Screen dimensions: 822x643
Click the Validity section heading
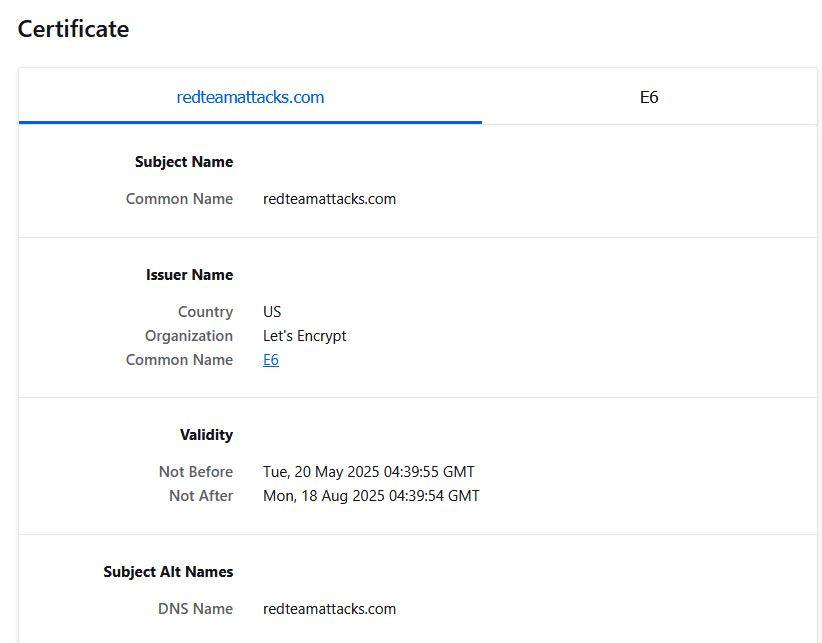click(207, 435)
